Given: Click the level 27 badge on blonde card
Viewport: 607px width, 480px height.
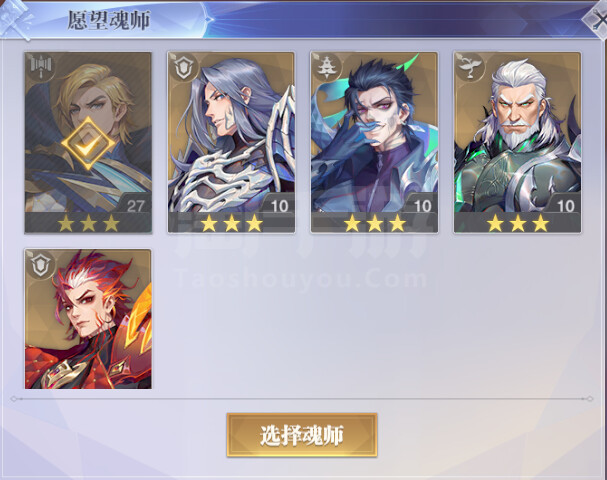Looking at the screenshot, I should tap(135, 206).
